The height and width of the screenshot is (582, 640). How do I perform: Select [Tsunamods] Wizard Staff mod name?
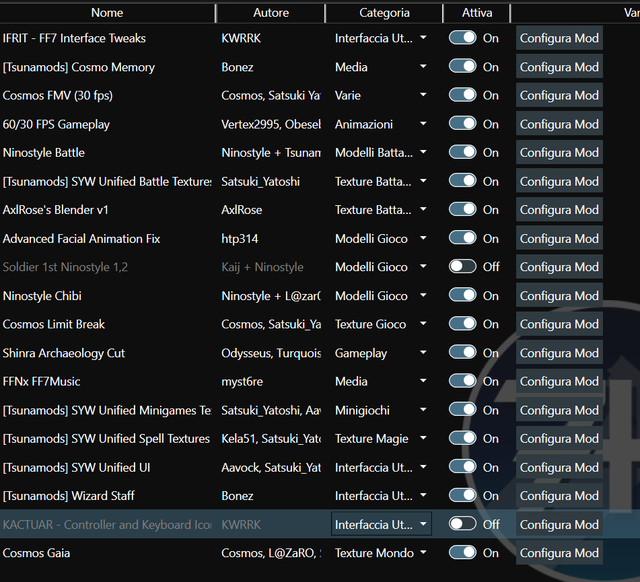click(x=68, y=496)
